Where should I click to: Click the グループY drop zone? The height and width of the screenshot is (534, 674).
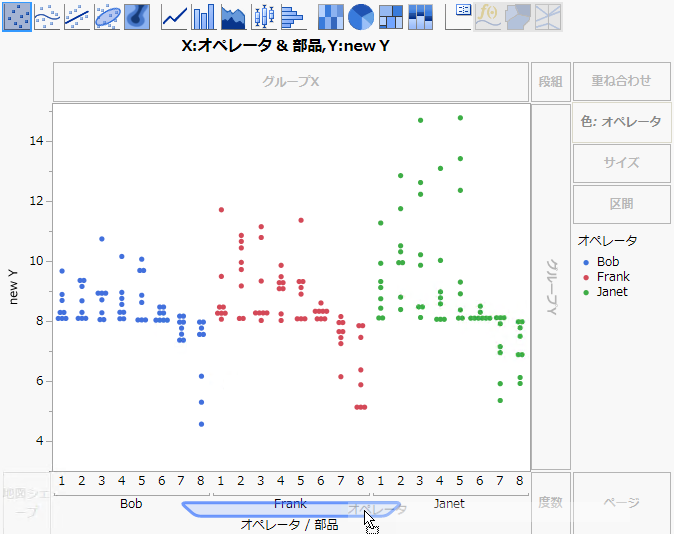click(x=551, y=287)
